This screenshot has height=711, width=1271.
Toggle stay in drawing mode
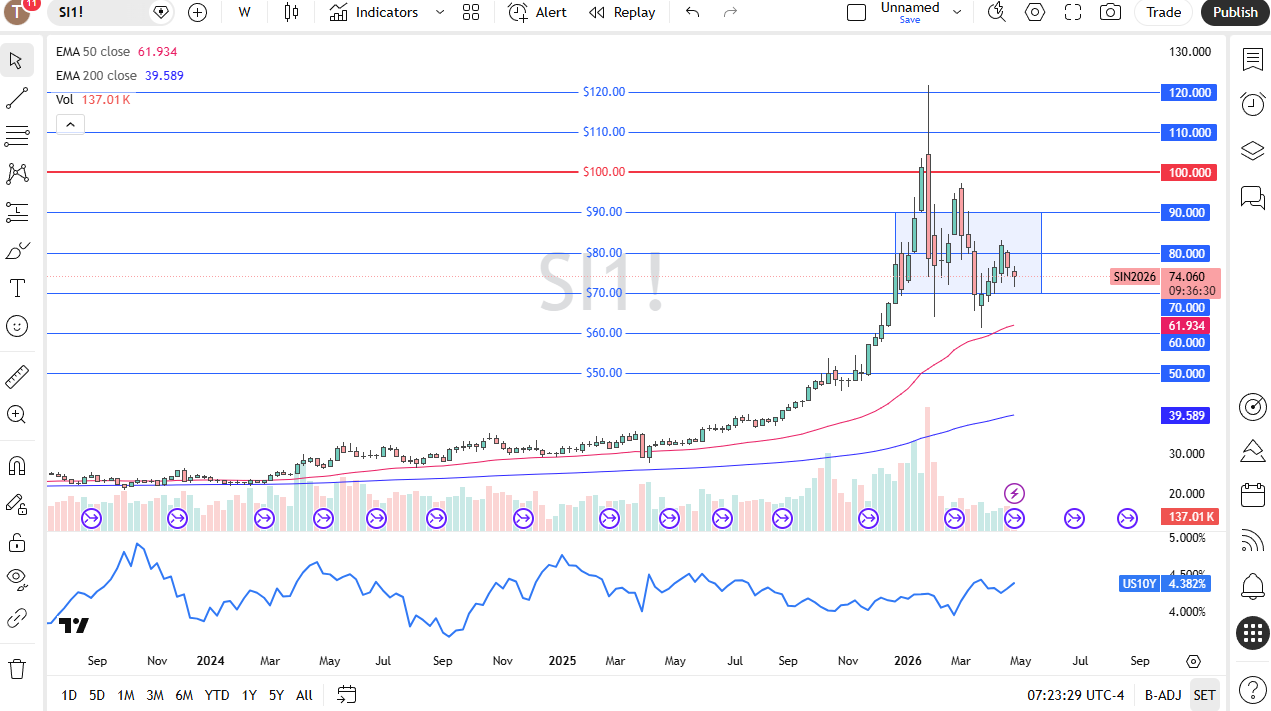[x=16, y=504]
